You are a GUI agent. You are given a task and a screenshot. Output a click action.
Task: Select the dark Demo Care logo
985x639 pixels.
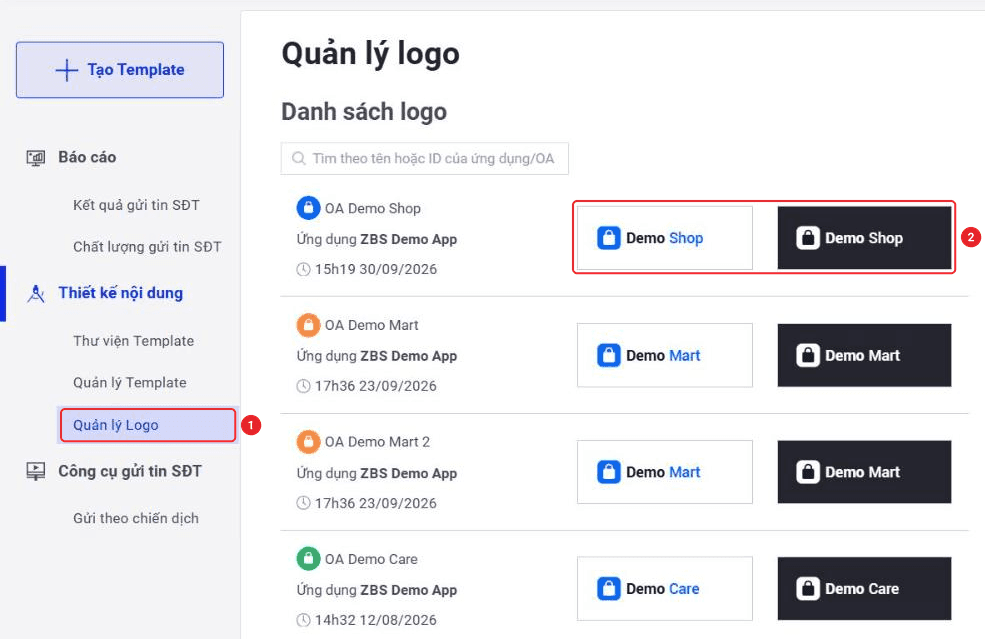[x=864, y=589]
